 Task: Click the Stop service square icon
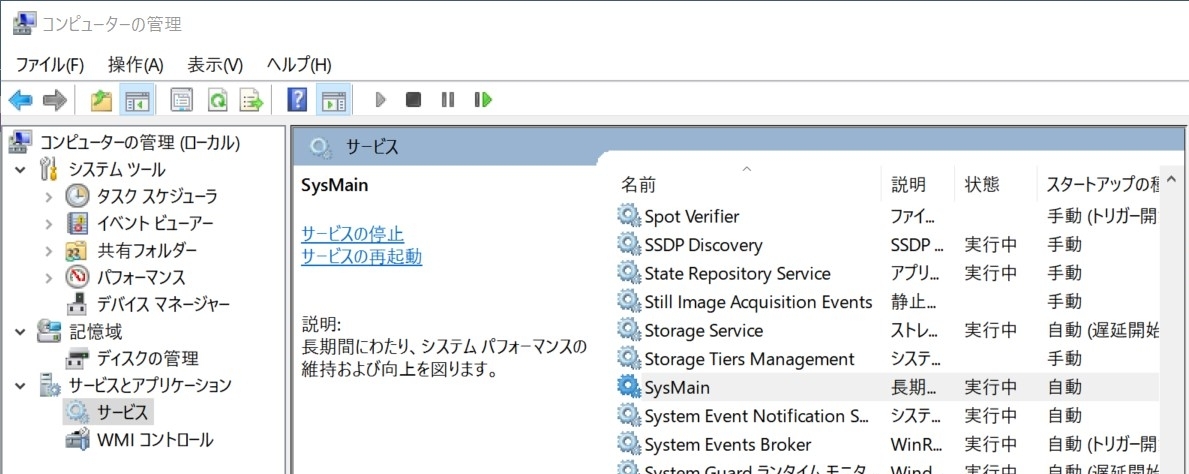tap(413, 99)
